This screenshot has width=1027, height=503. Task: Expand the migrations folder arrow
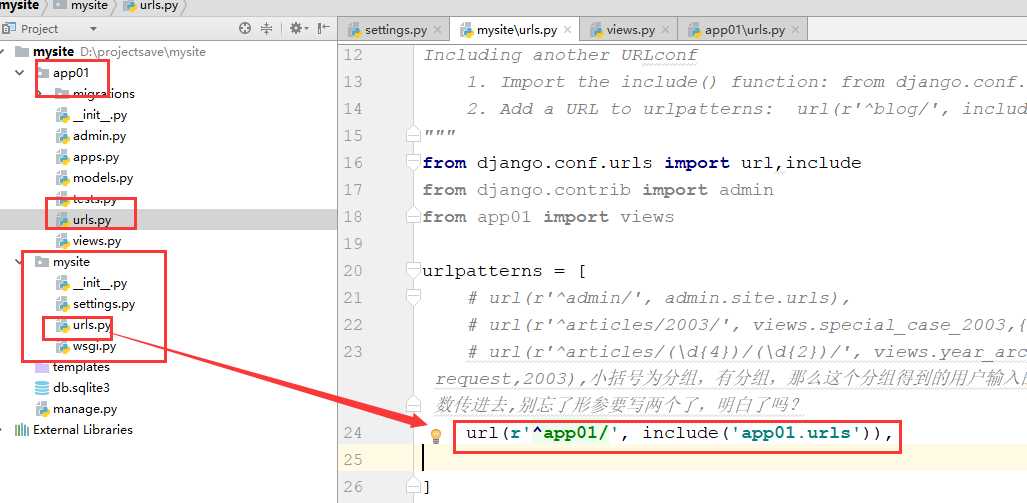click(40, 94)
